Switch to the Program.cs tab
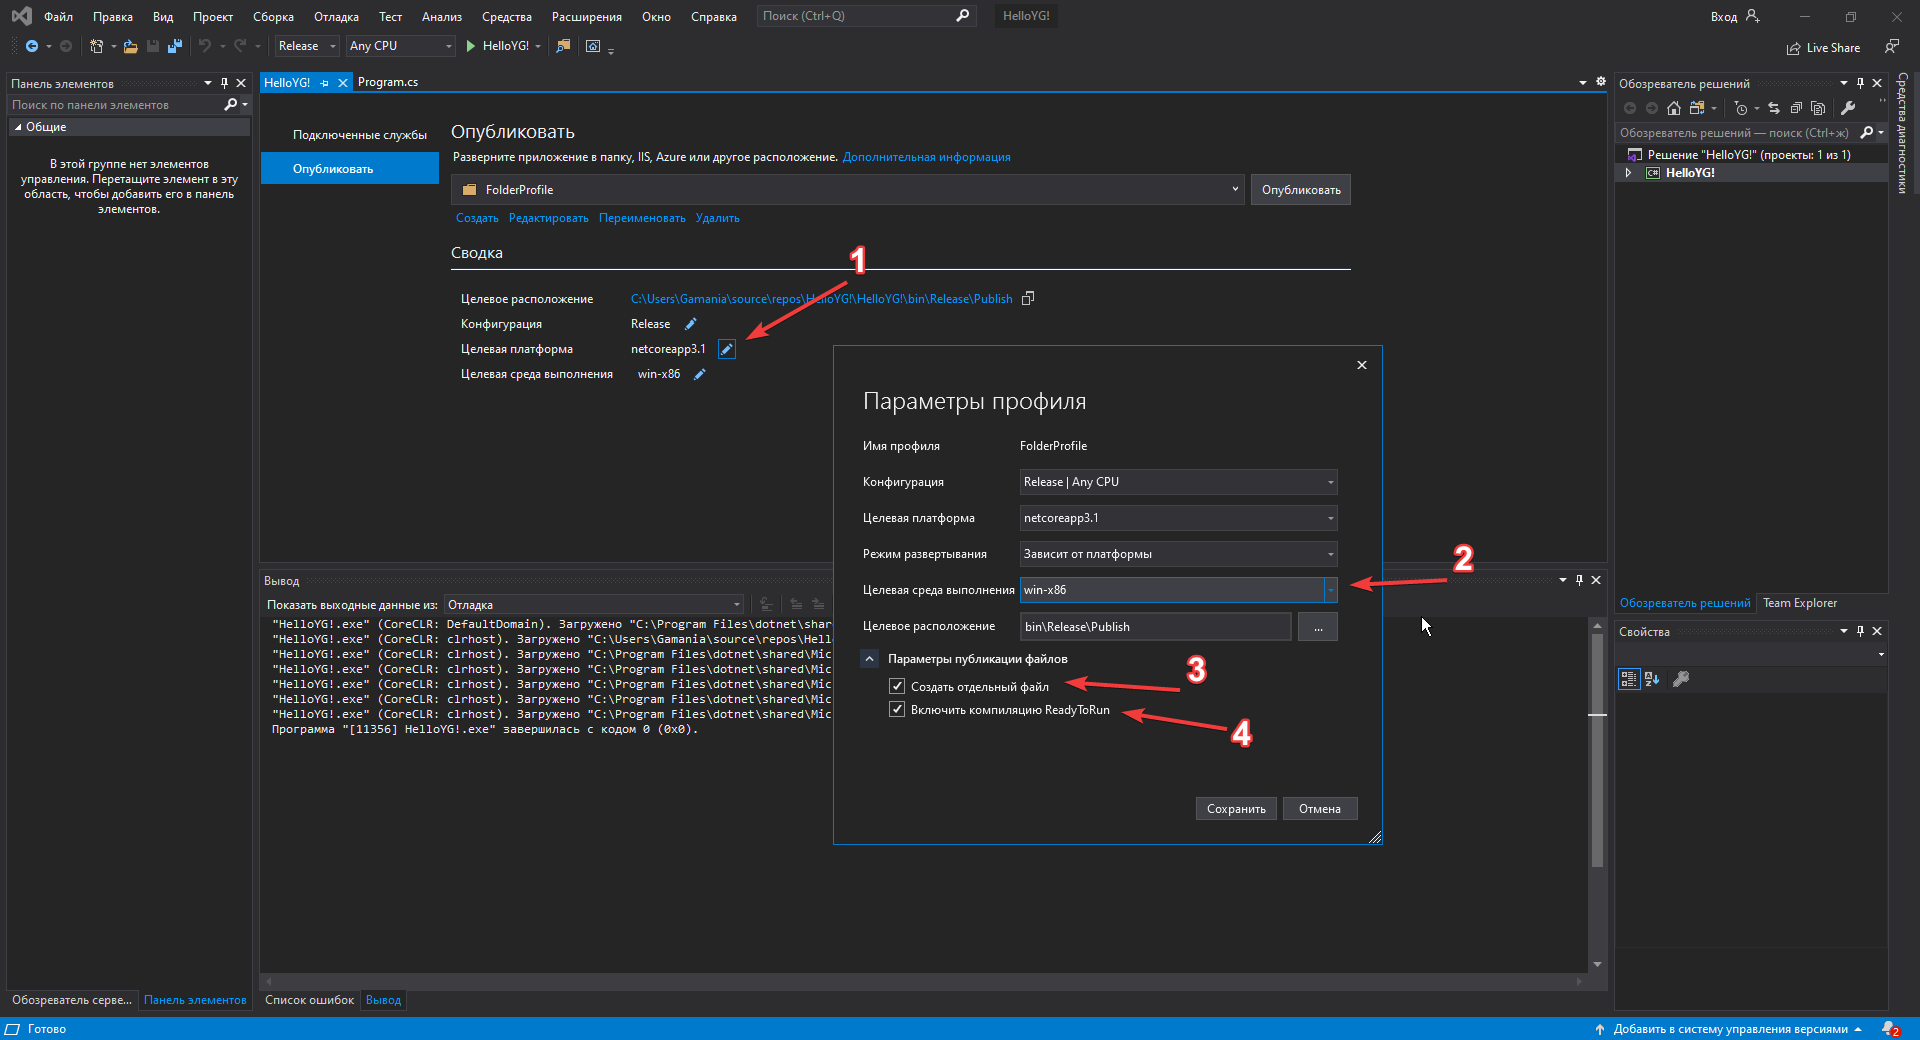Screen dimensions: 1920x1040 [388, 82]
